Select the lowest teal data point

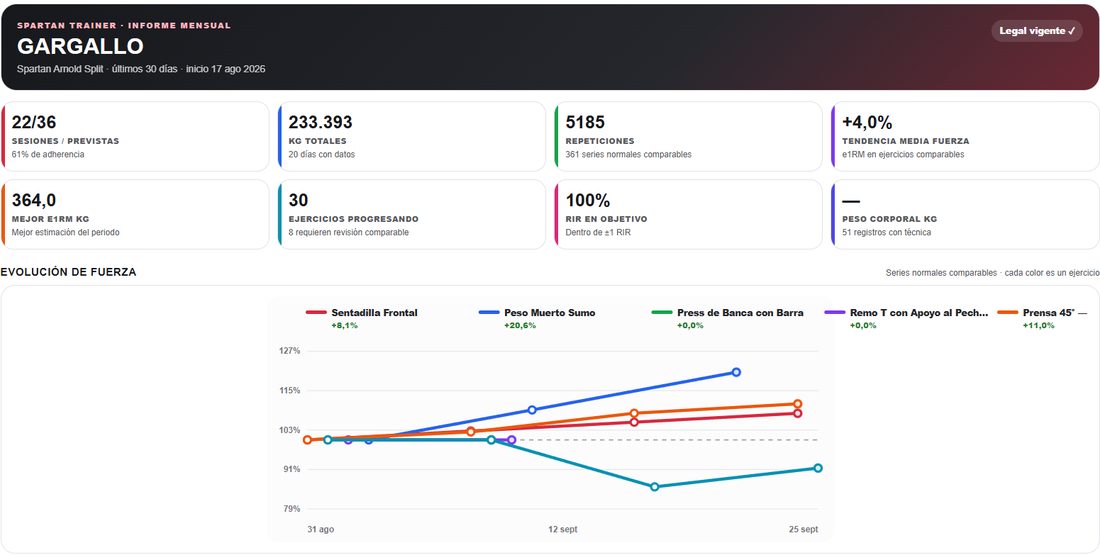tap(655, 486)
